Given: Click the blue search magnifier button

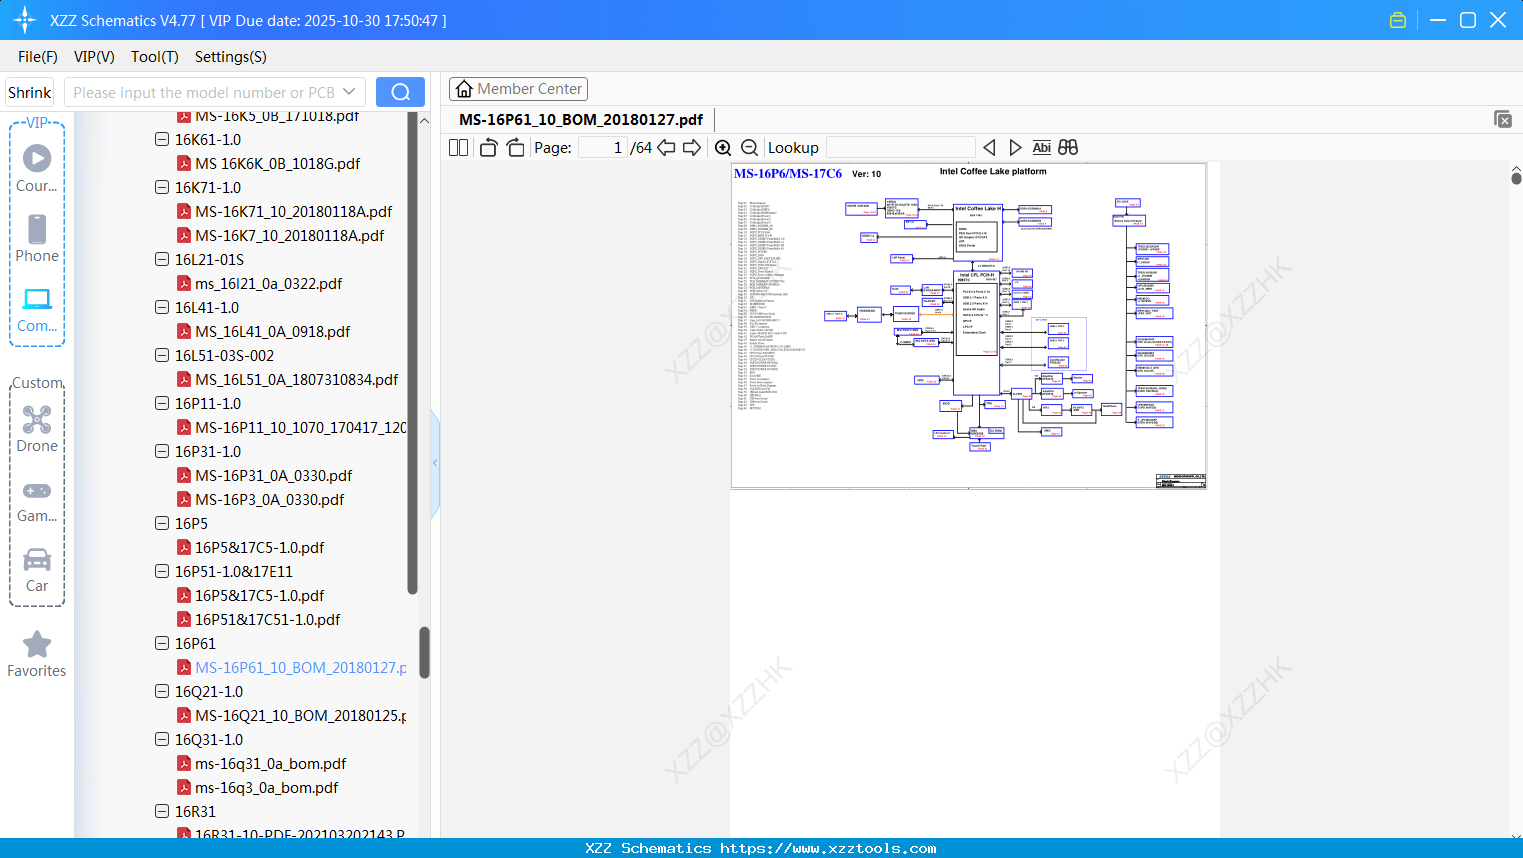Looking at the screenshot, I should (400, 92).
